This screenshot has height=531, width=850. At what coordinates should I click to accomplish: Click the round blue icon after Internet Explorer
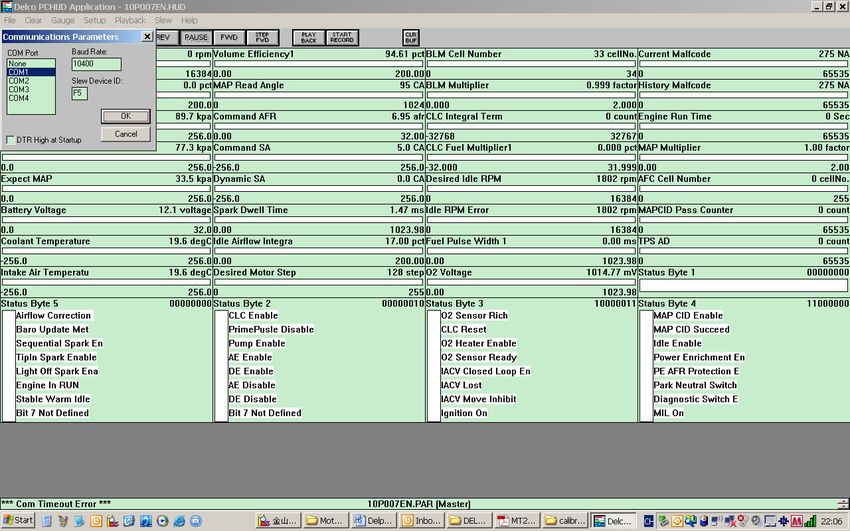pyautogui.click(x=196, y=521)
